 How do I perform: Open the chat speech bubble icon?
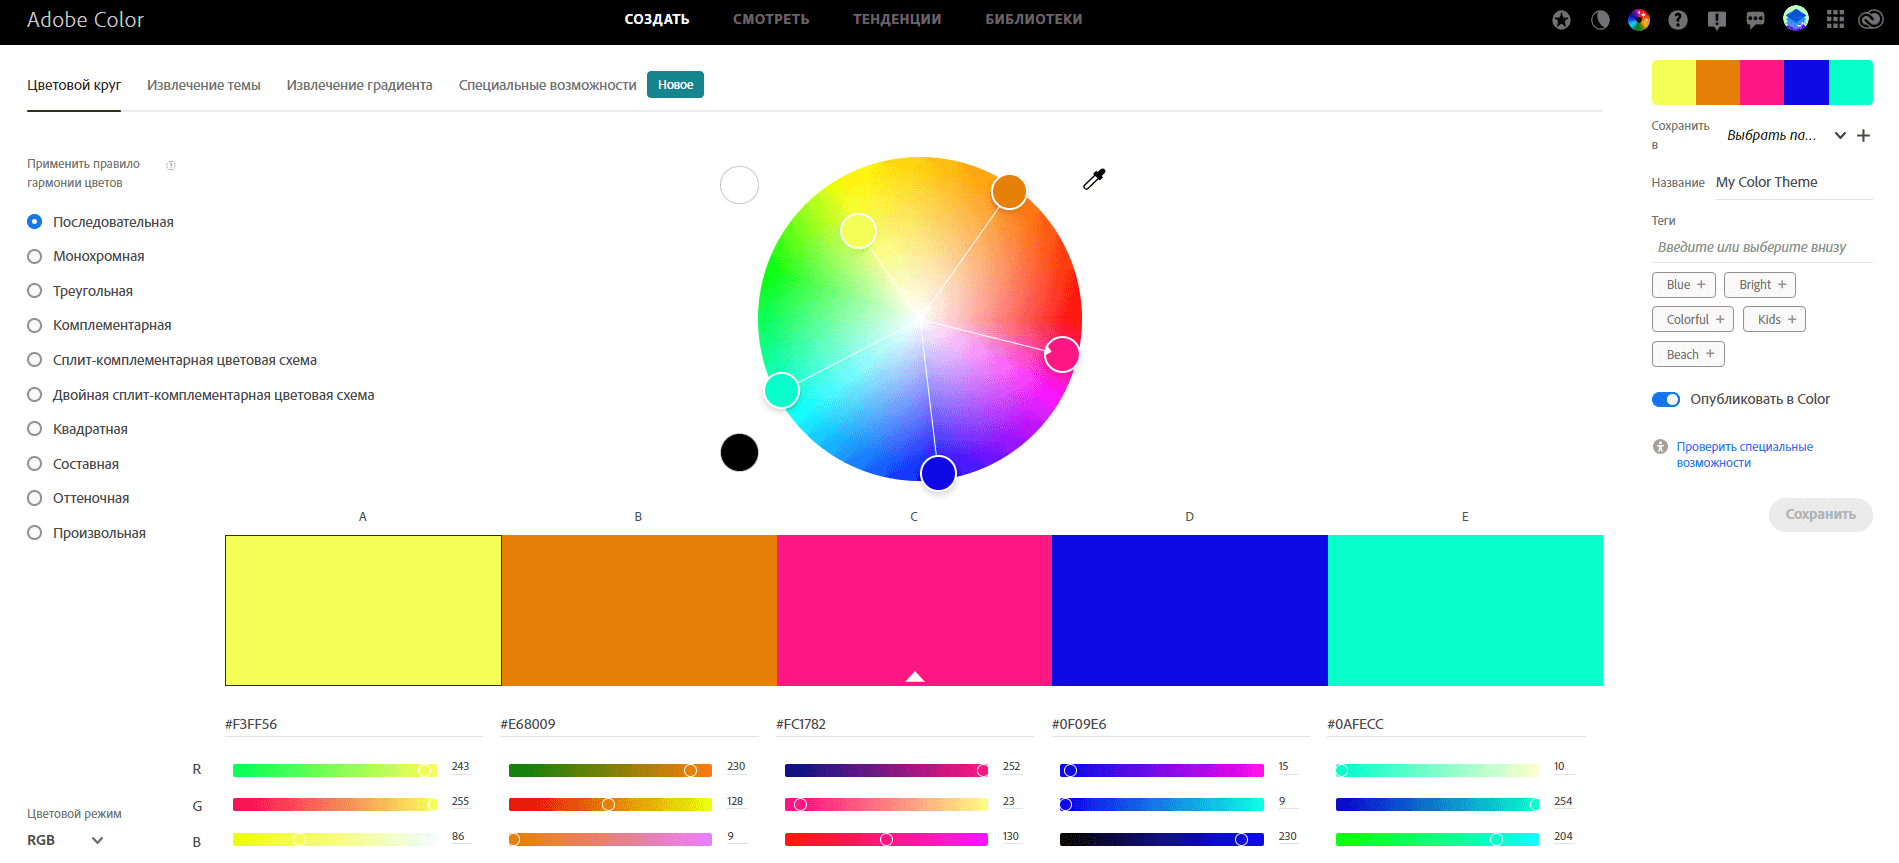[1755, 20]
